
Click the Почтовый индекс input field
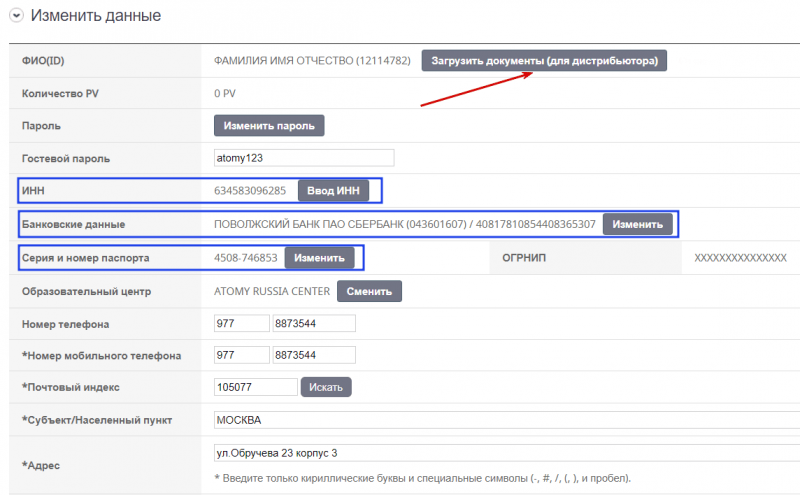coord(256,387)
